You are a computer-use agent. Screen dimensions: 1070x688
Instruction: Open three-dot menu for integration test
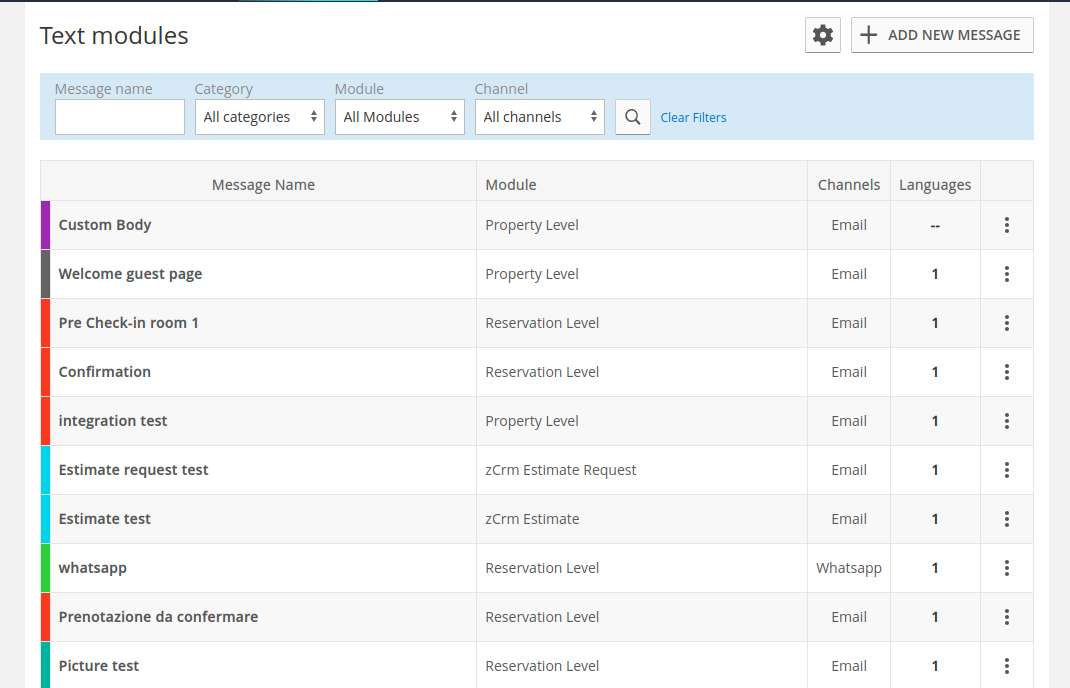coord(1006,421)
